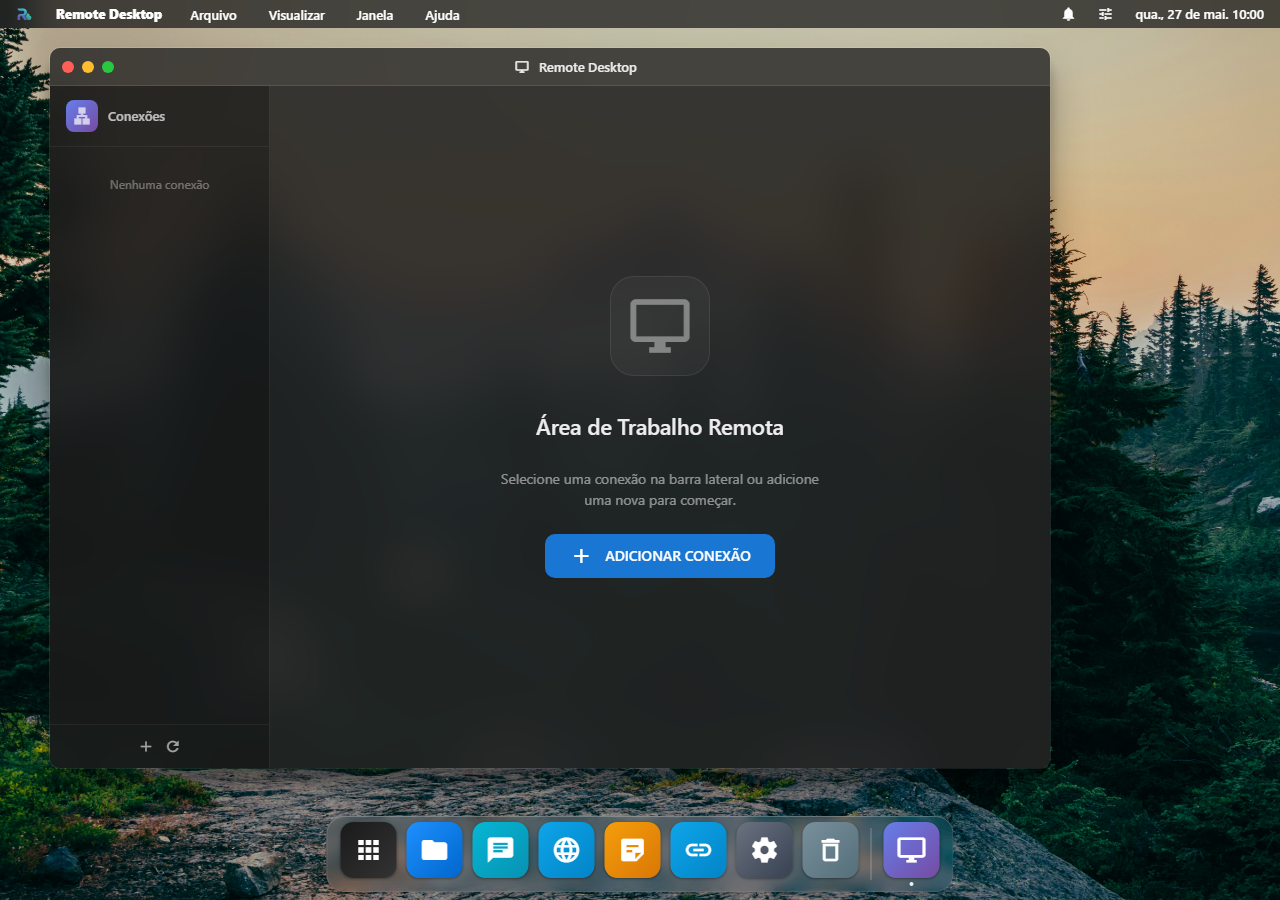
Task: Open the notifications bell in menu bar
Action: (x=1068, y=15)
